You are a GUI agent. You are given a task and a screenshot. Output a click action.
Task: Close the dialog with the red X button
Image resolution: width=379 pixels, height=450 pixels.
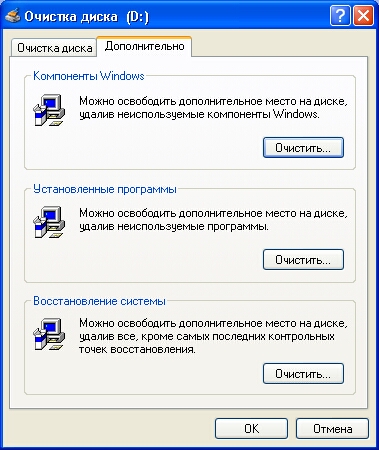[x=363, y=16]
